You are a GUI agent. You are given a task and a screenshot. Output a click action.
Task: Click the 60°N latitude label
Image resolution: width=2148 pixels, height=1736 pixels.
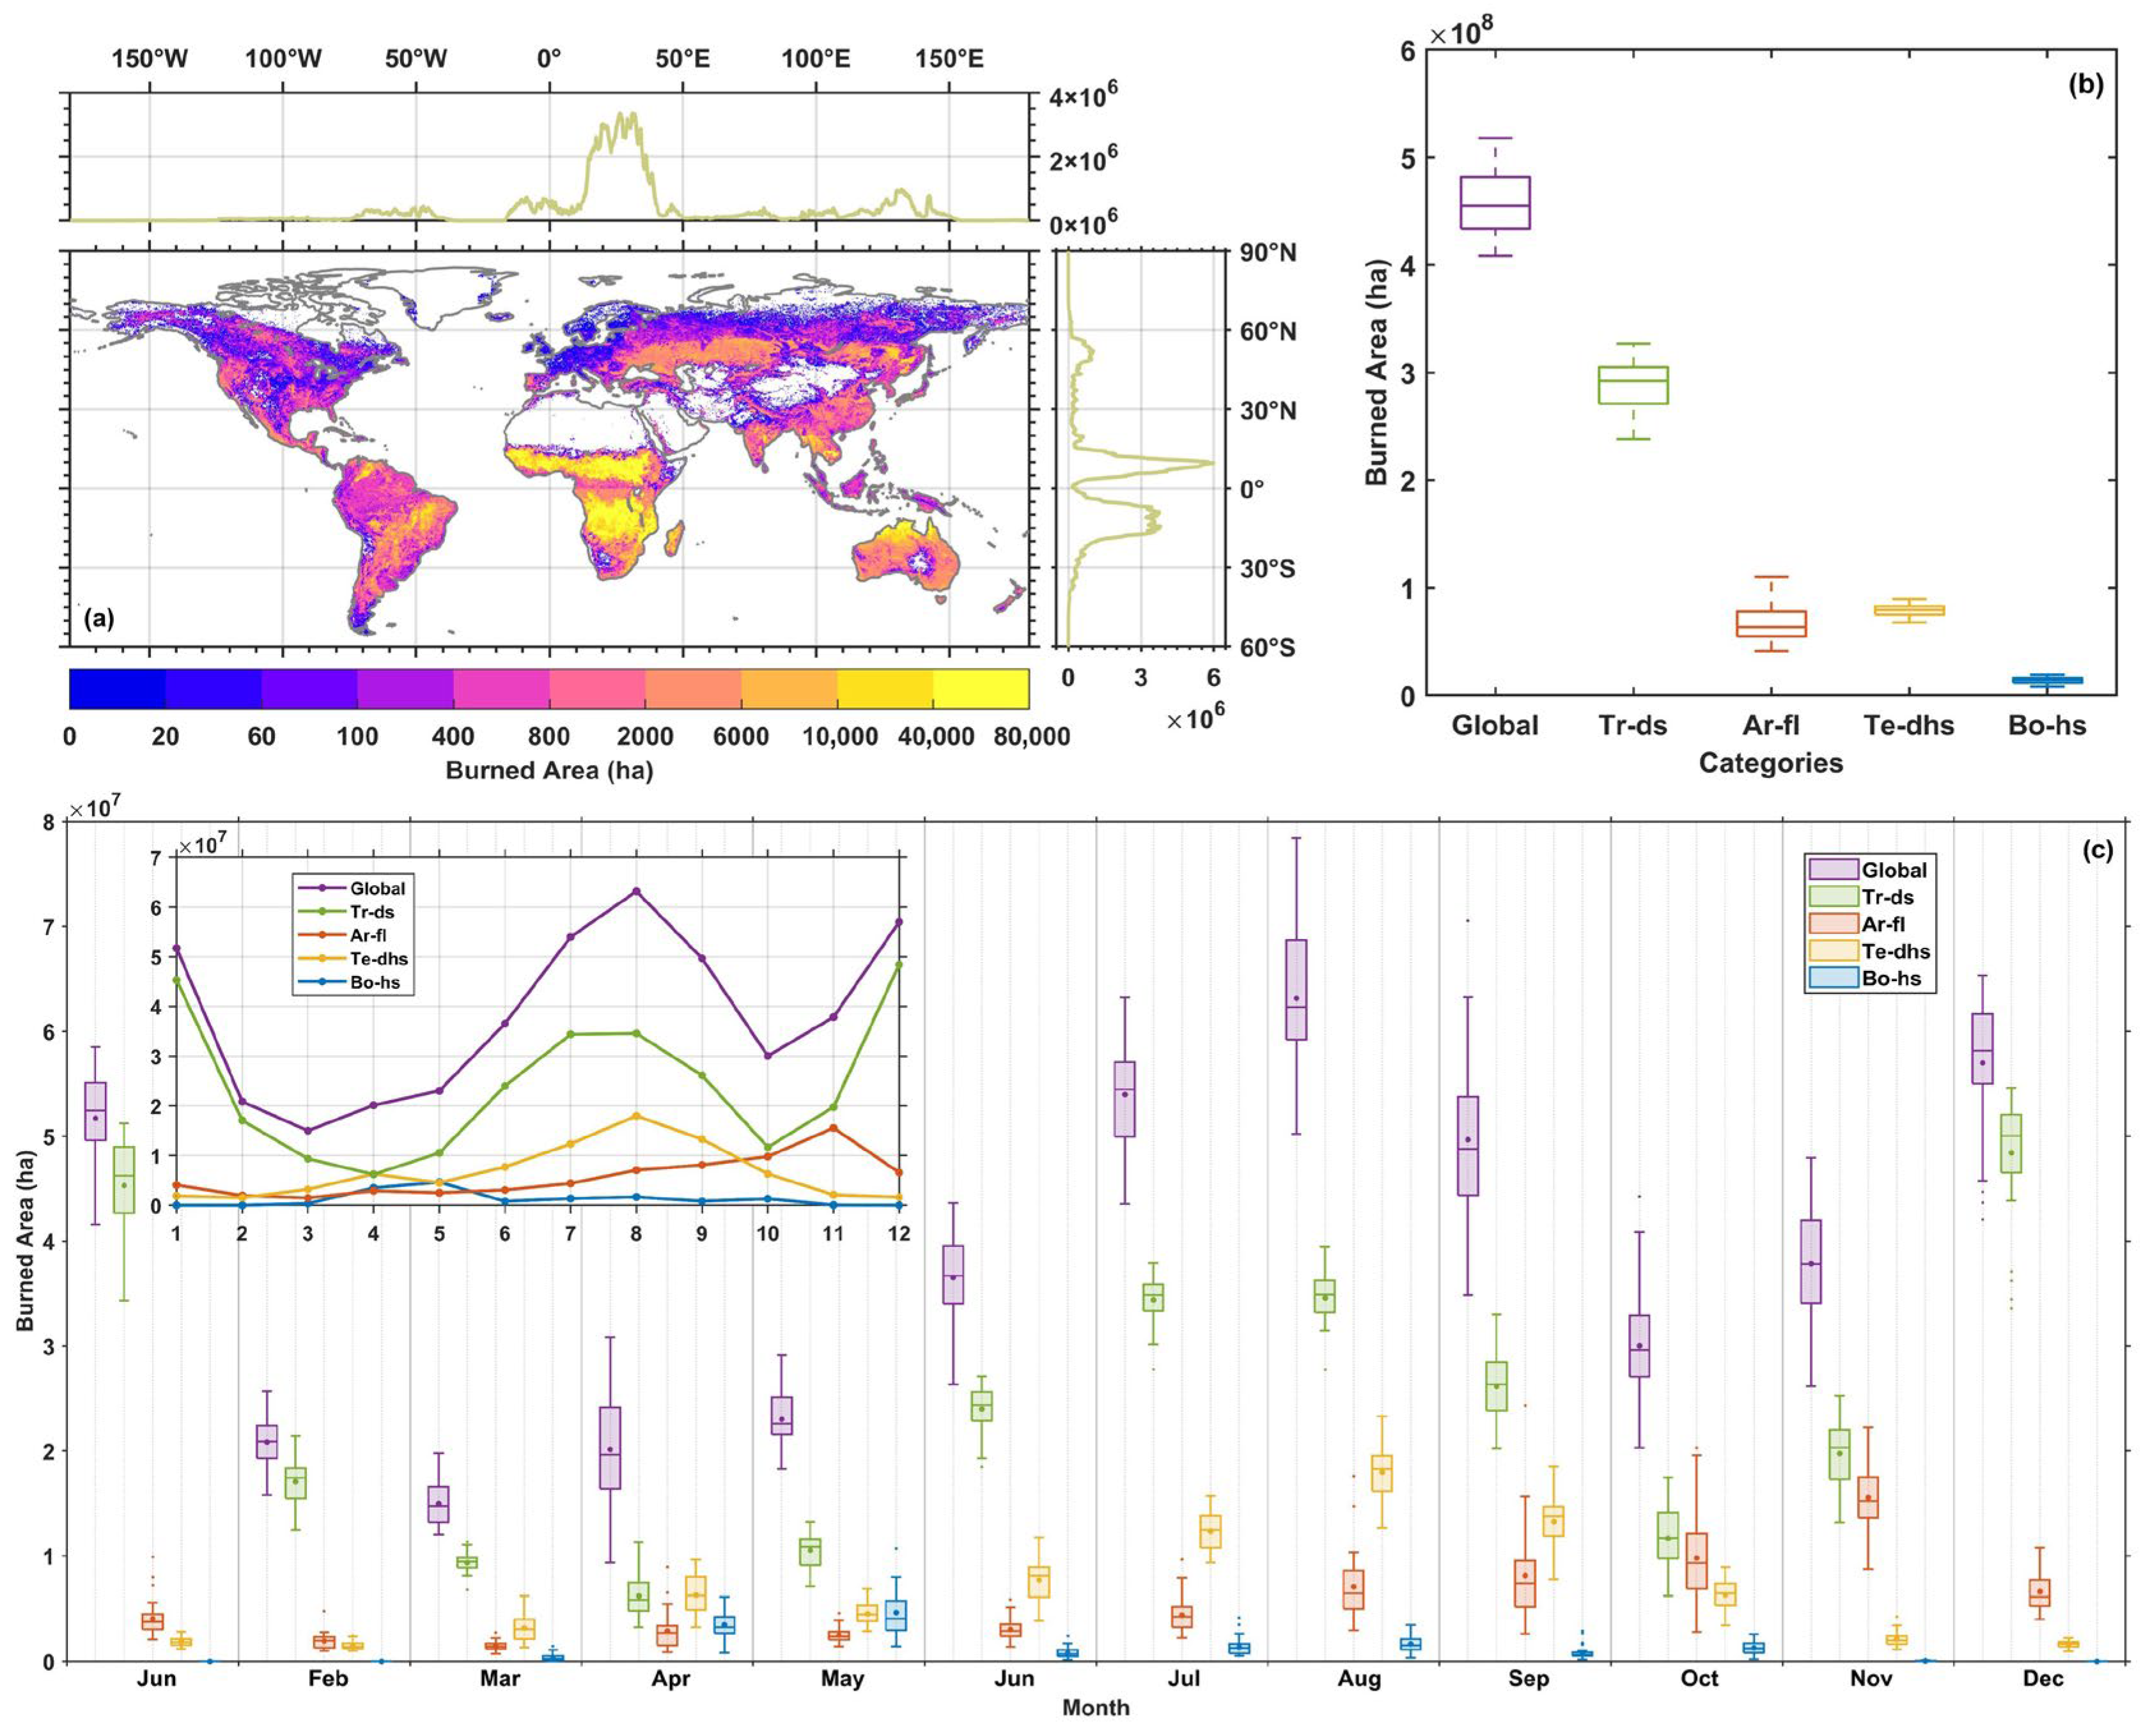(x=1267, y=331)
